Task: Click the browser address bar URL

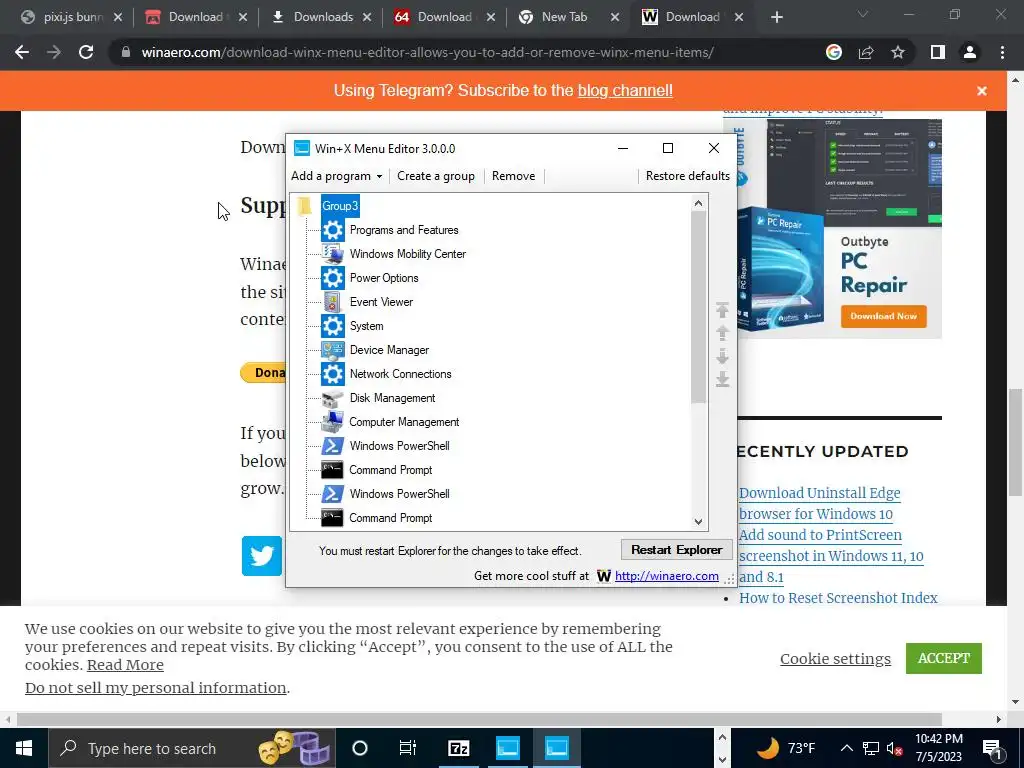Action: tap(428, 52)
